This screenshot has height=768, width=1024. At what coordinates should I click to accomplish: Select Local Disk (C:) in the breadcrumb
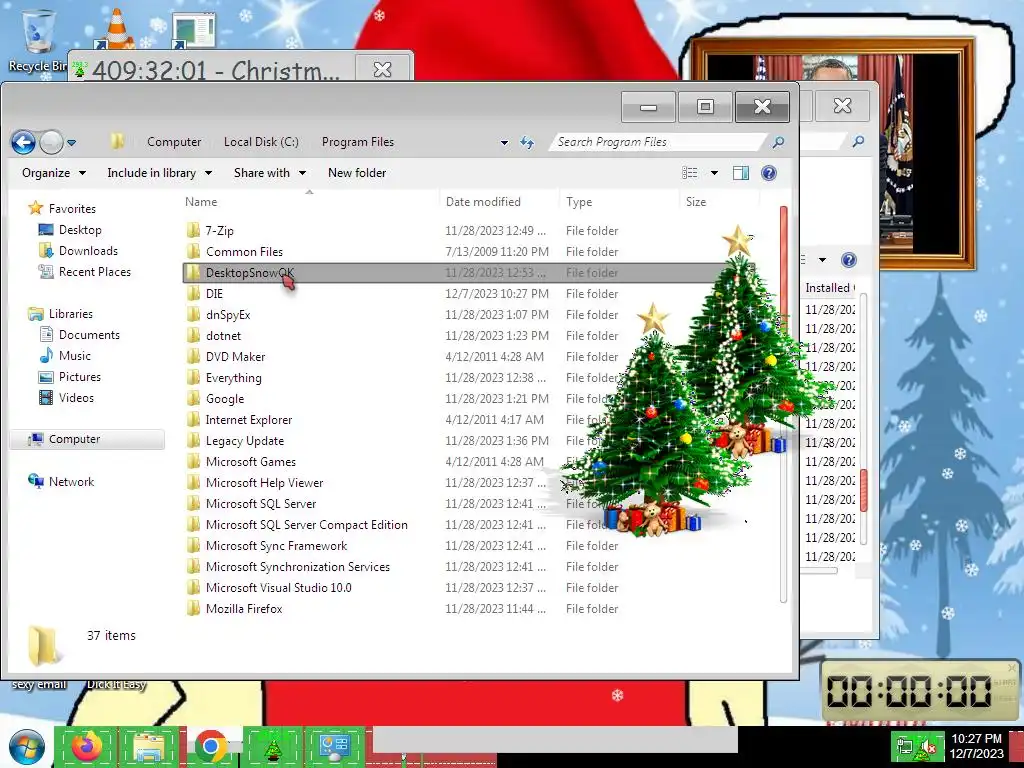[x=261, y=142]
